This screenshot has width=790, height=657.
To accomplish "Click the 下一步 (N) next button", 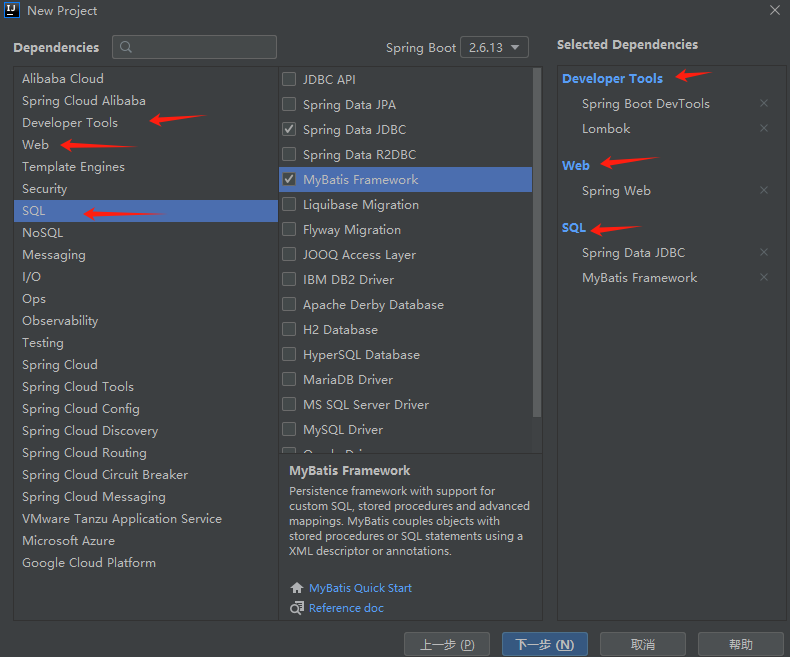I will [545, 644].
